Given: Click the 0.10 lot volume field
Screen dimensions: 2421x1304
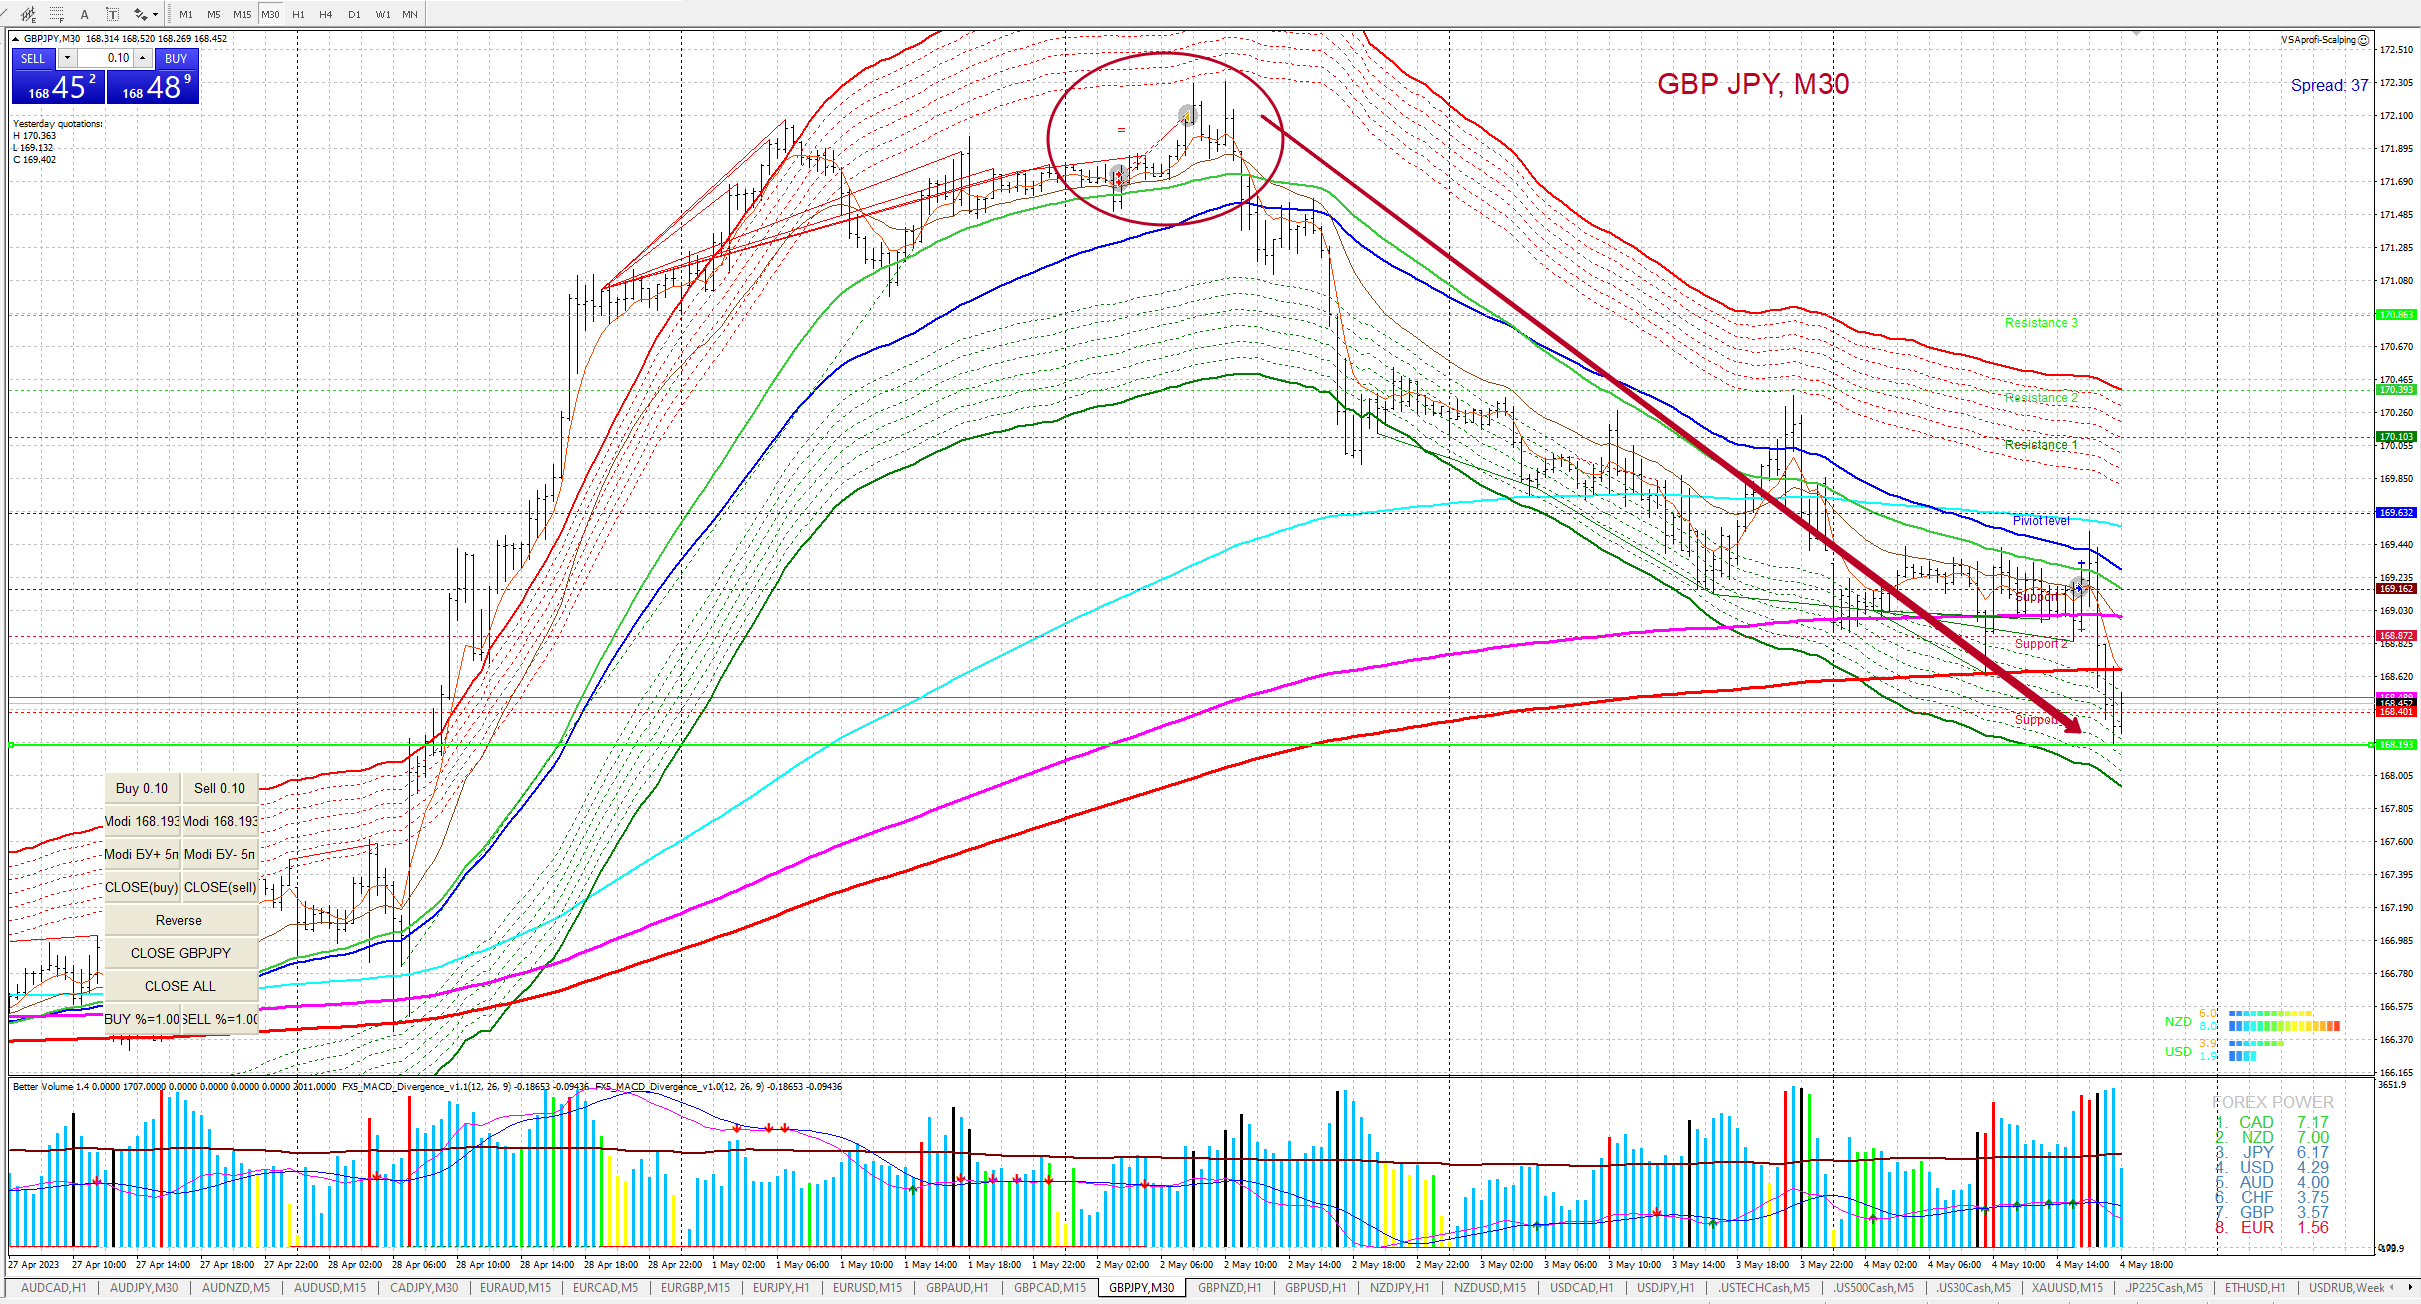Looking at the screenshot, I should (x=106, y=58).
